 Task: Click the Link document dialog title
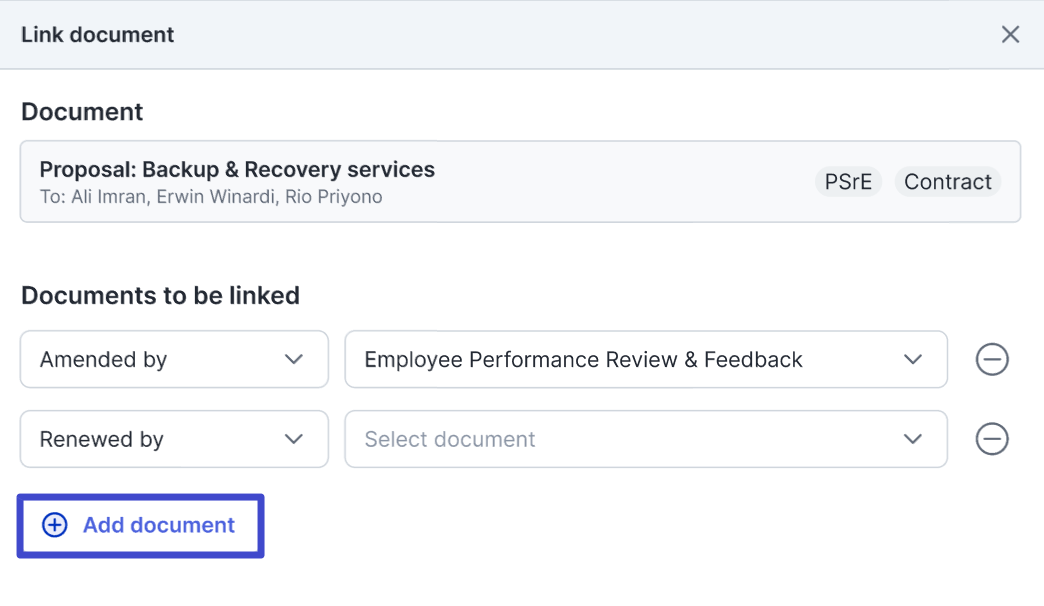(98, 35)
